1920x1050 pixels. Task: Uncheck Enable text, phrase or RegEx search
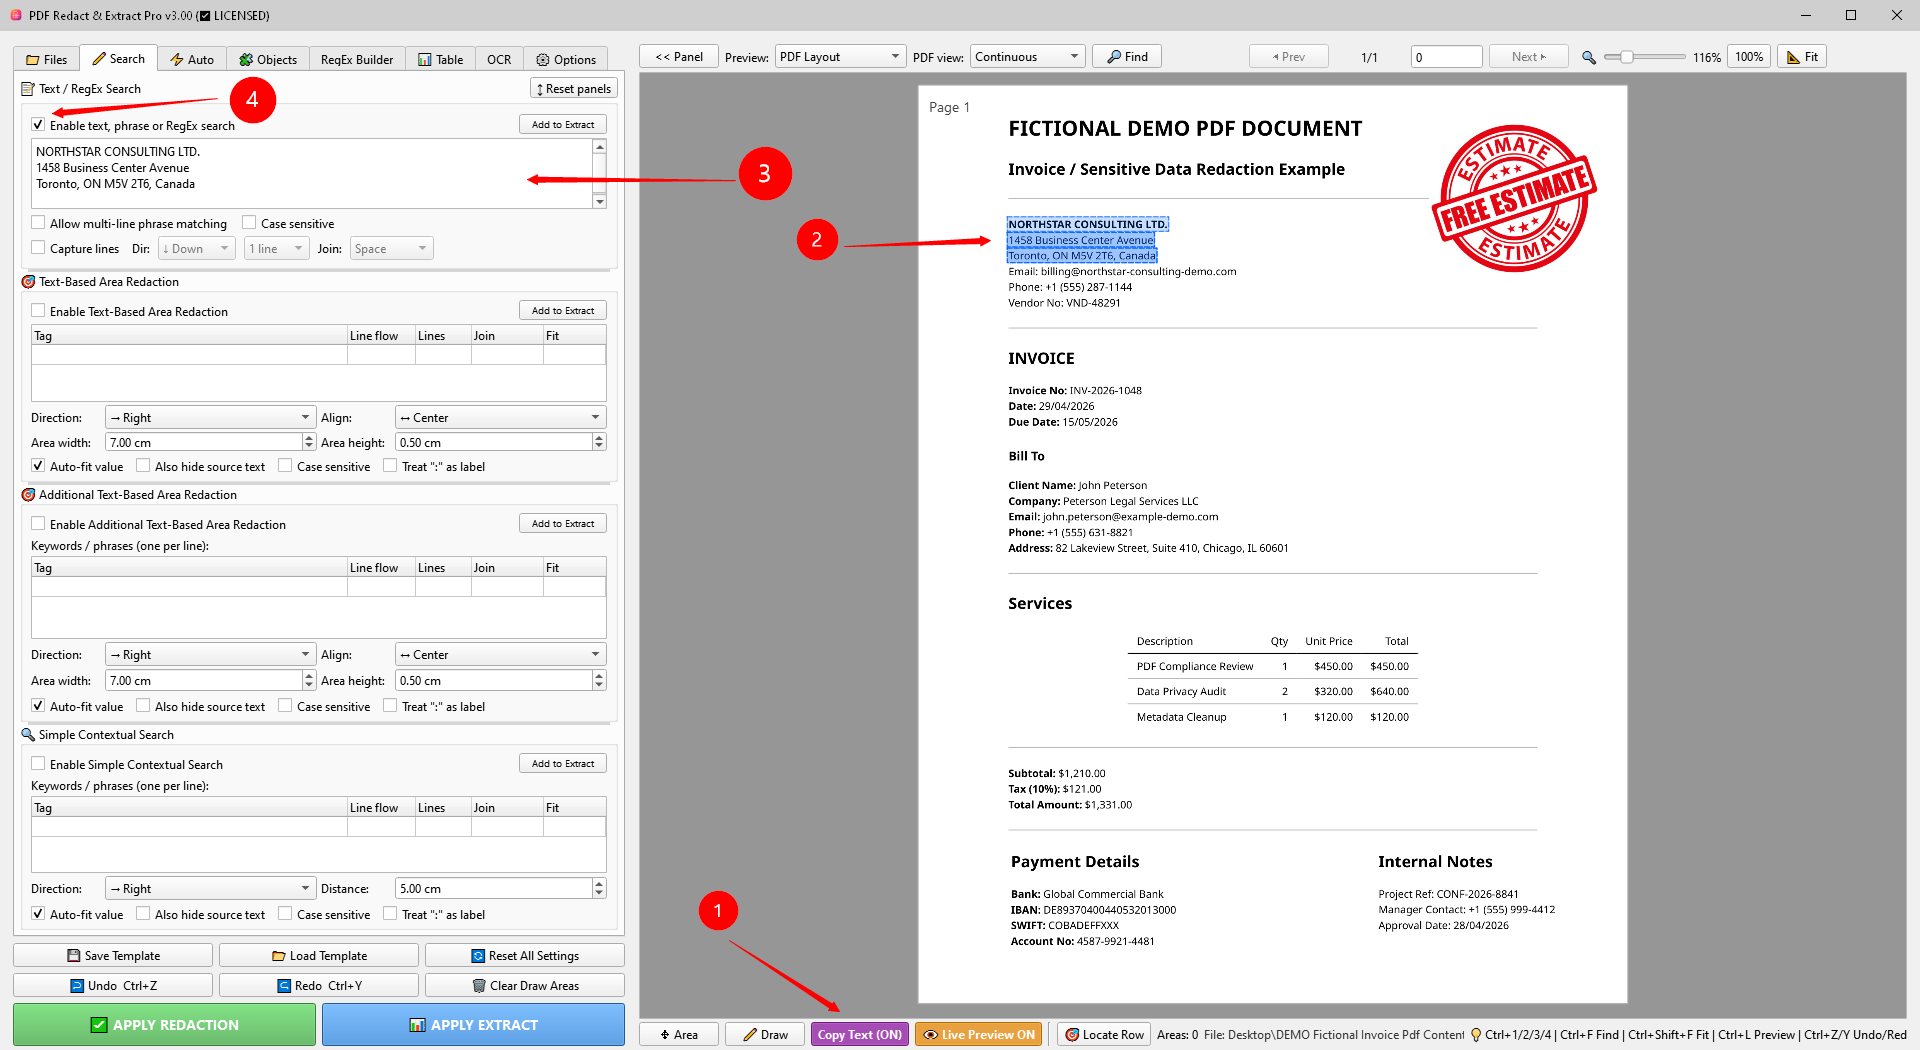tap(38, 125)
